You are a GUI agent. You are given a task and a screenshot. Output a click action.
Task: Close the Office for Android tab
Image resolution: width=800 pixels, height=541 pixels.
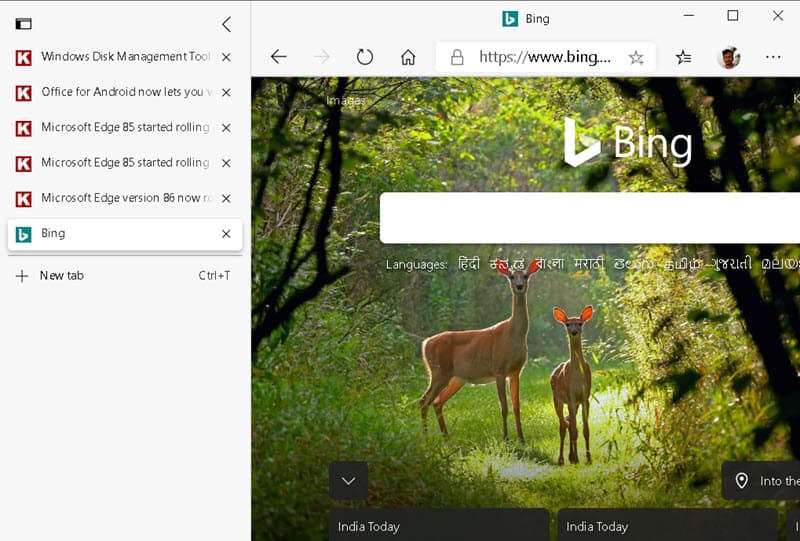(226, 92)
